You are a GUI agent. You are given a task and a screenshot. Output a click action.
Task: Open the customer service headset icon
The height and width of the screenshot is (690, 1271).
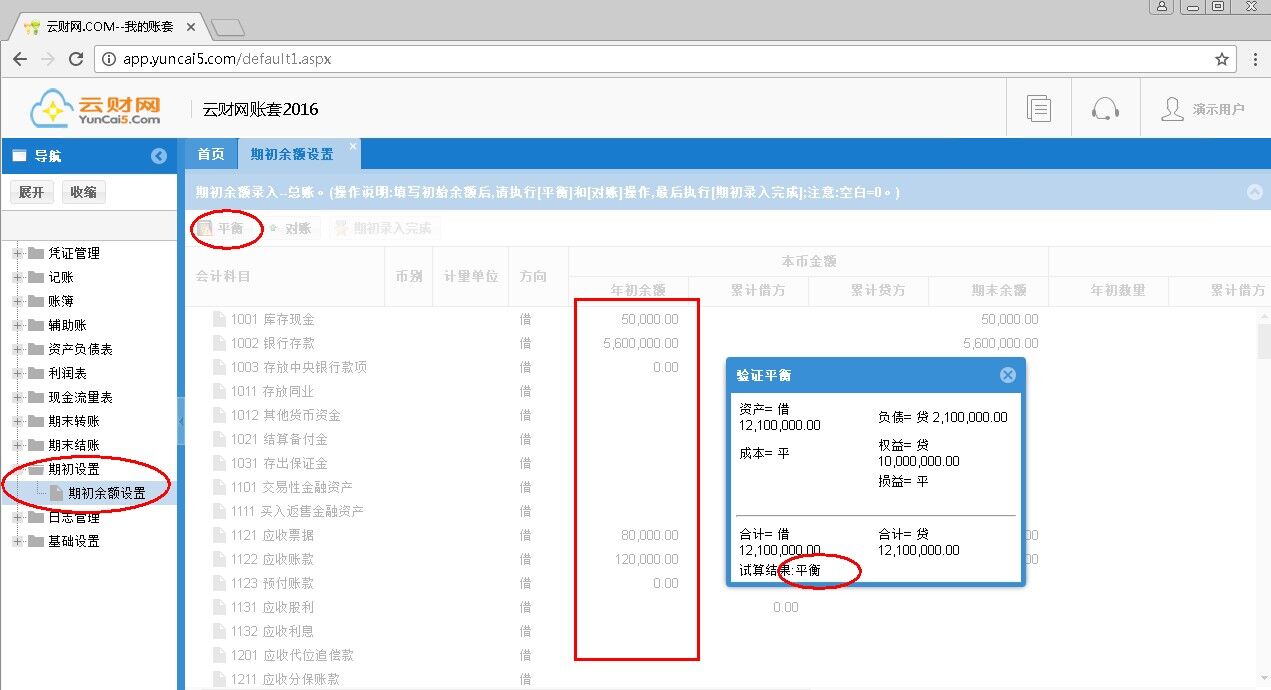1105,108
